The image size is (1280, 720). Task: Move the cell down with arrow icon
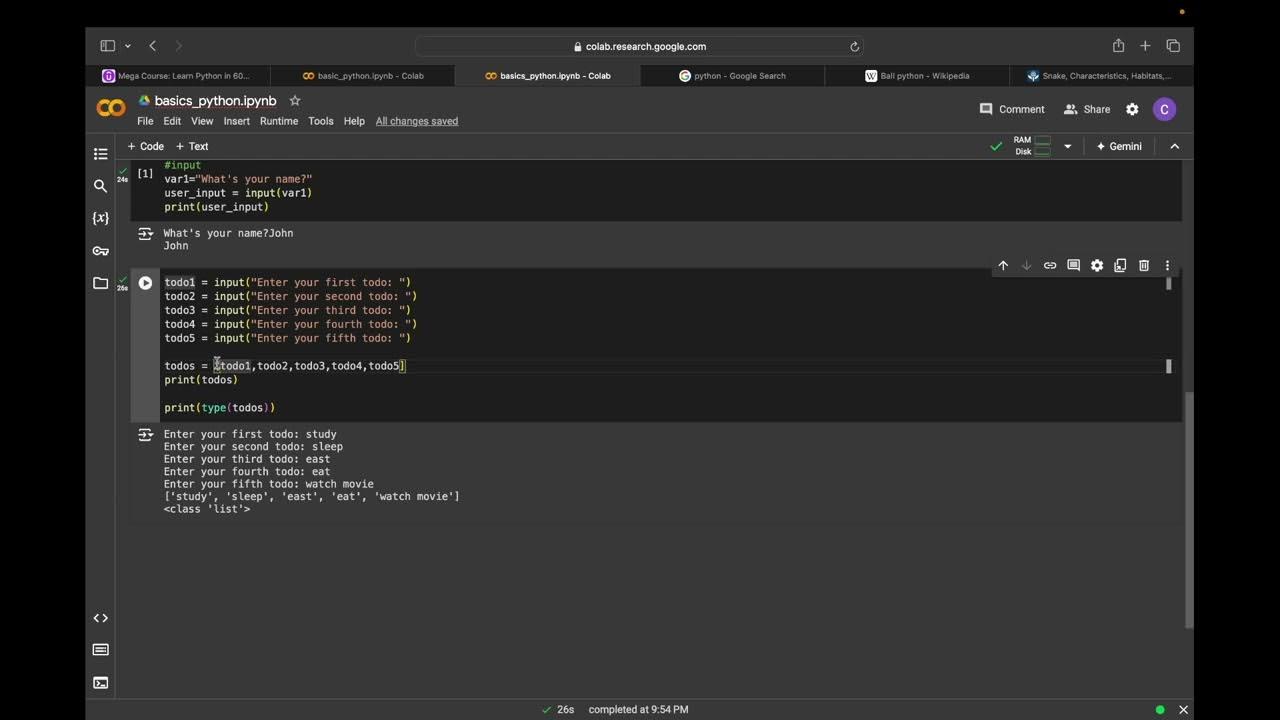(1026, 266)
